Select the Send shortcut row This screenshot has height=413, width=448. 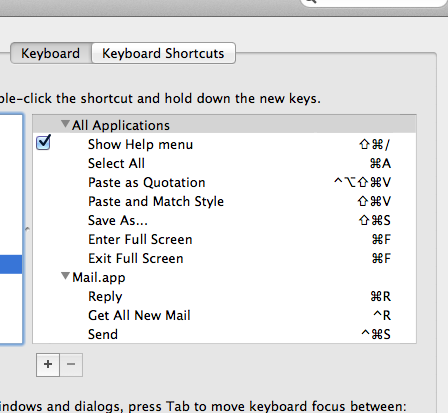[224, 334]
